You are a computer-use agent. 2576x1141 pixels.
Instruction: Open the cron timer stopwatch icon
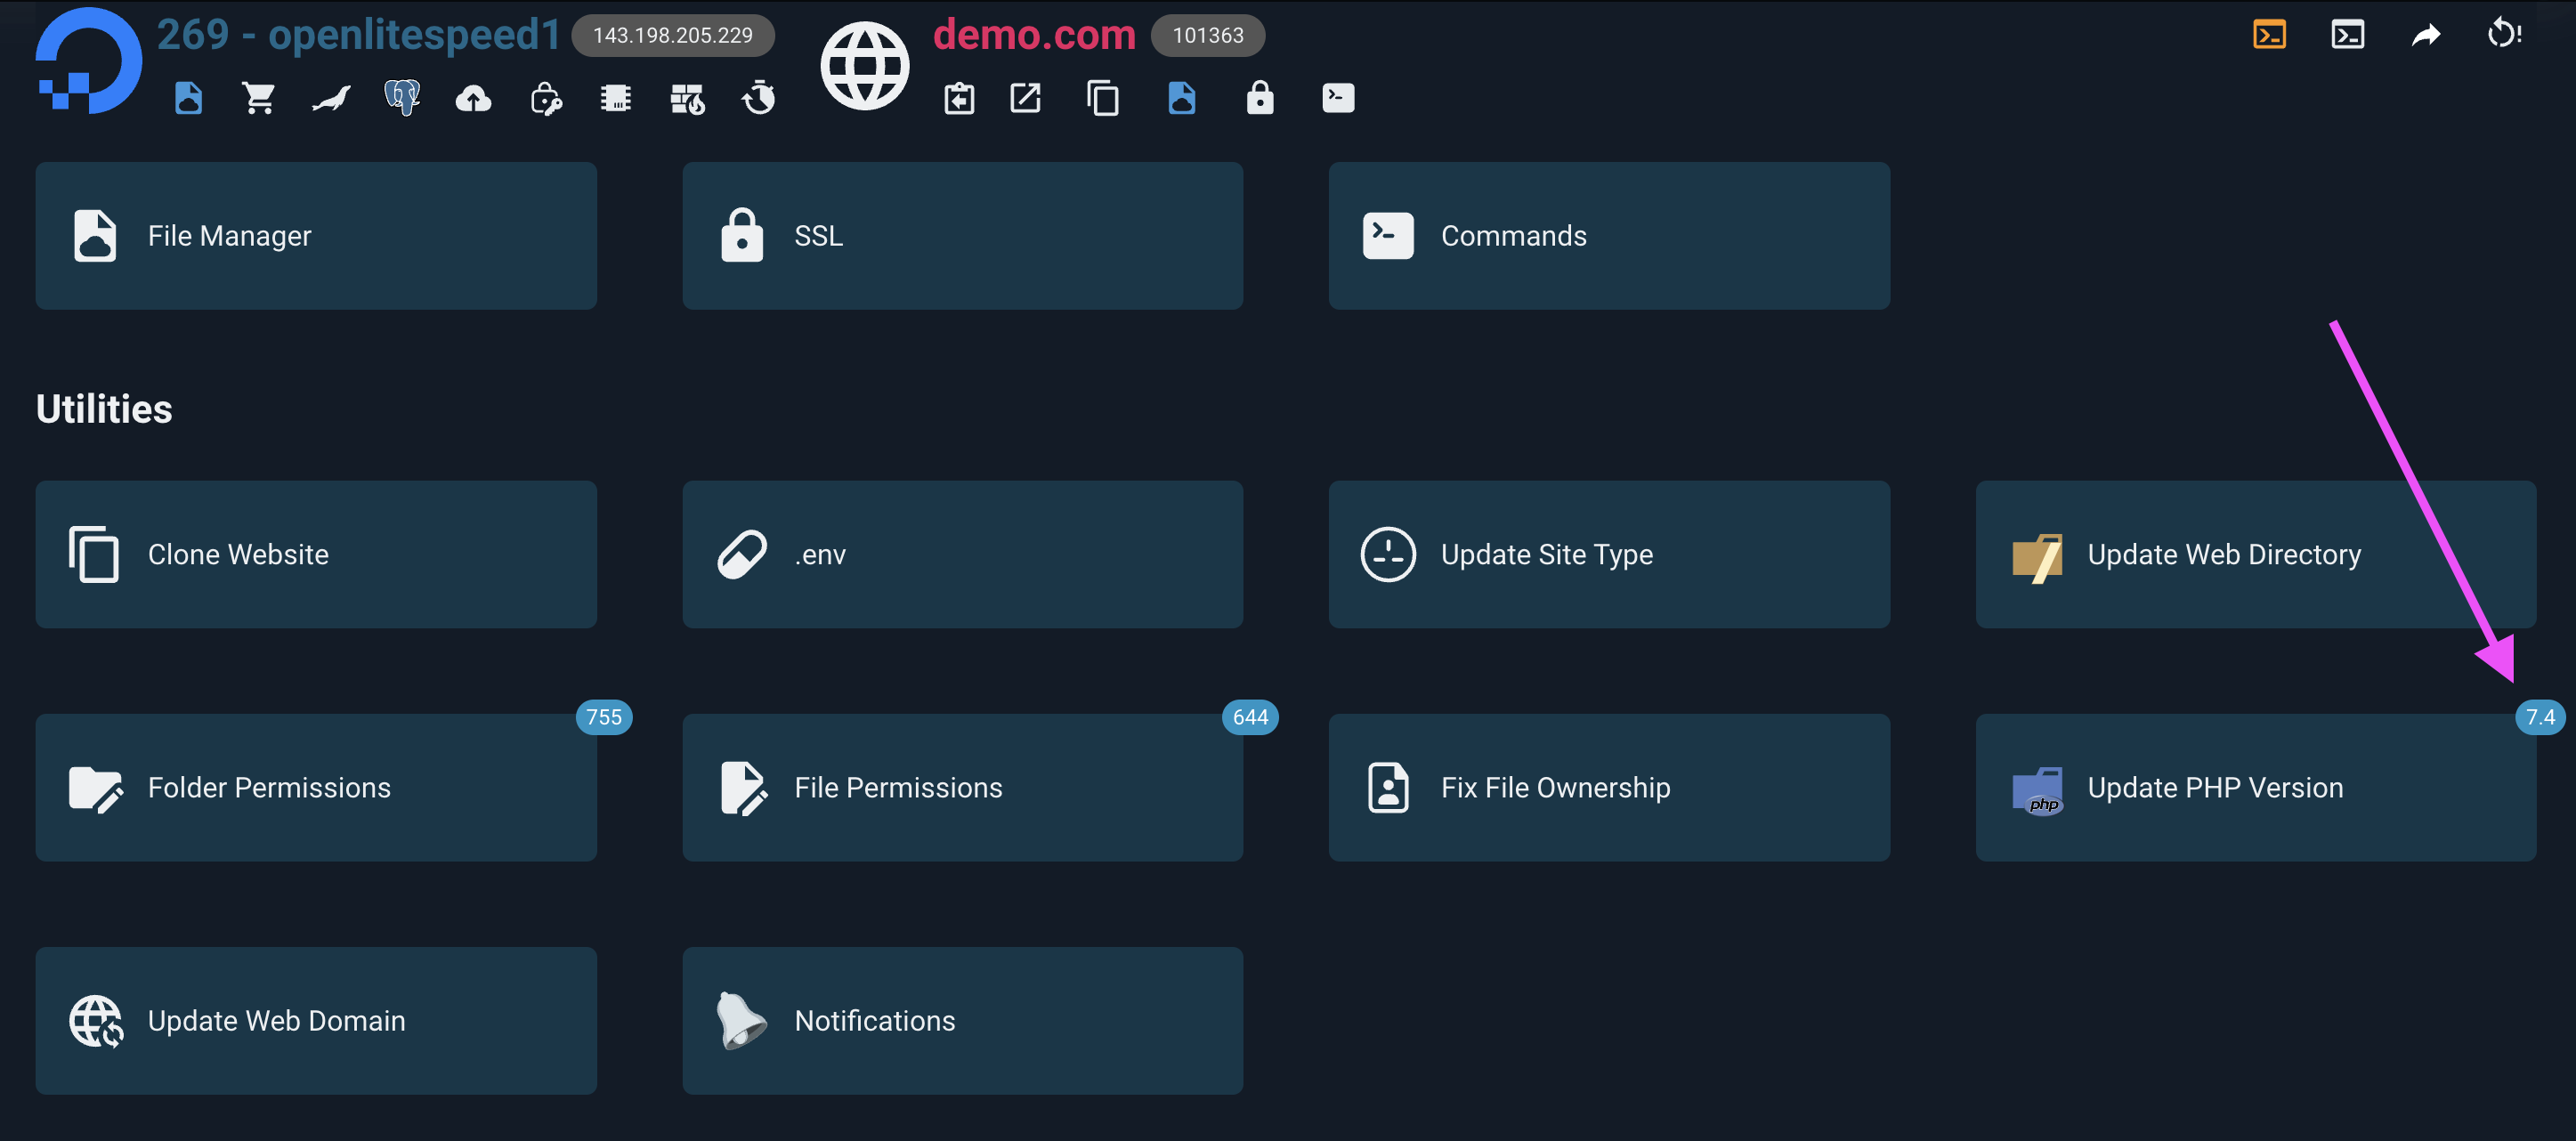[759, 98]
